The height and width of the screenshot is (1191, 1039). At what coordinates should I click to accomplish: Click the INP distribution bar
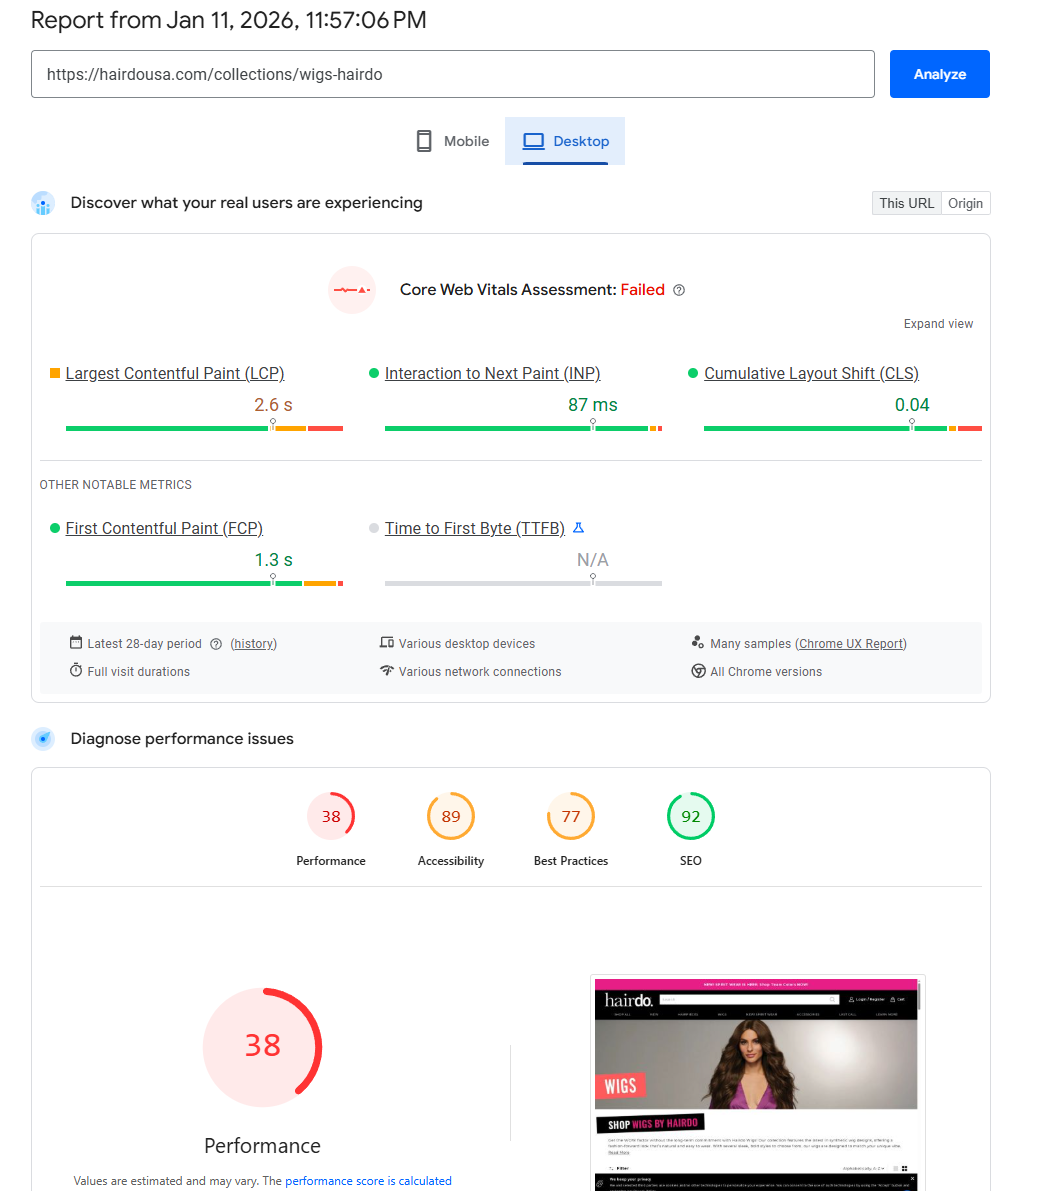point(523,428)
